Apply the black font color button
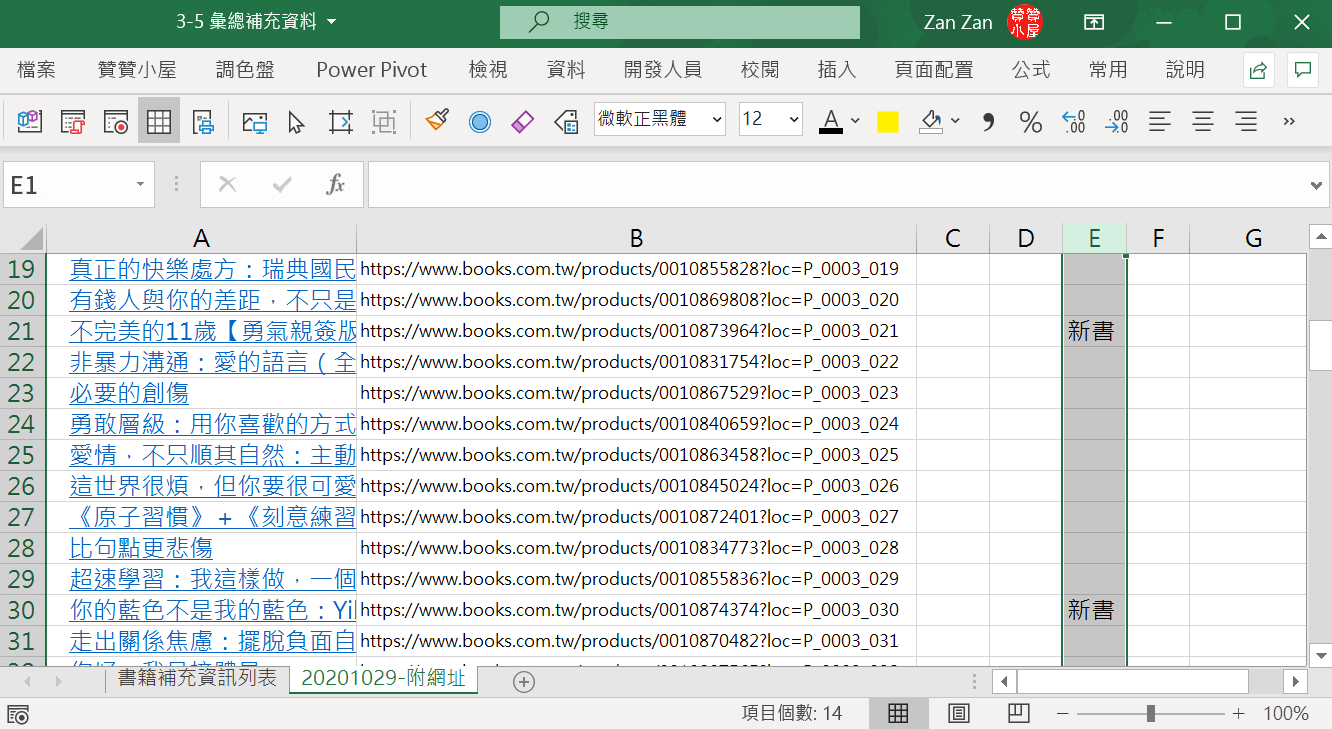 pyautogui.click(x=830, y=121)
